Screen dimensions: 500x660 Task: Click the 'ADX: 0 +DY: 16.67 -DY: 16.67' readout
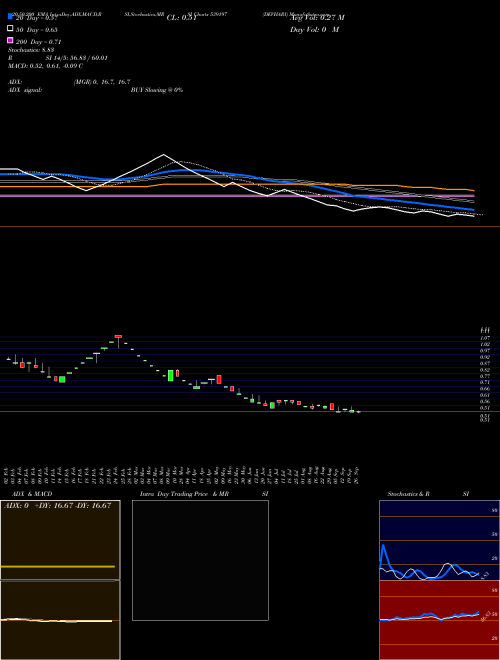point(57,505)
